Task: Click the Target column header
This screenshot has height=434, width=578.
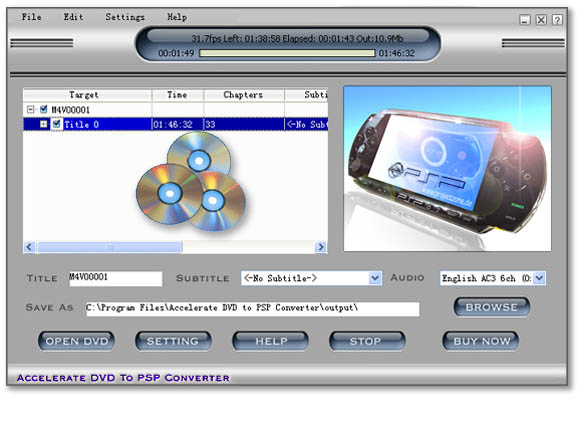Action: click(x=87, y=95)
